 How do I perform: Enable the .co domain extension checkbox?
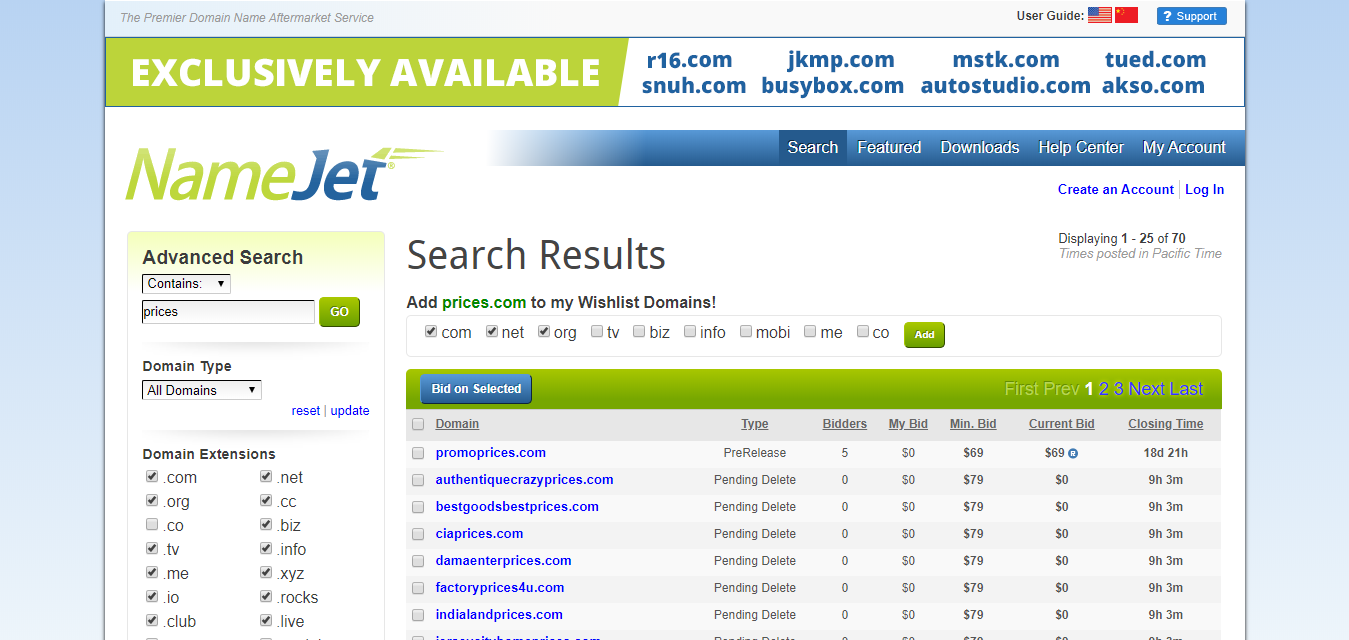point(152,525)
